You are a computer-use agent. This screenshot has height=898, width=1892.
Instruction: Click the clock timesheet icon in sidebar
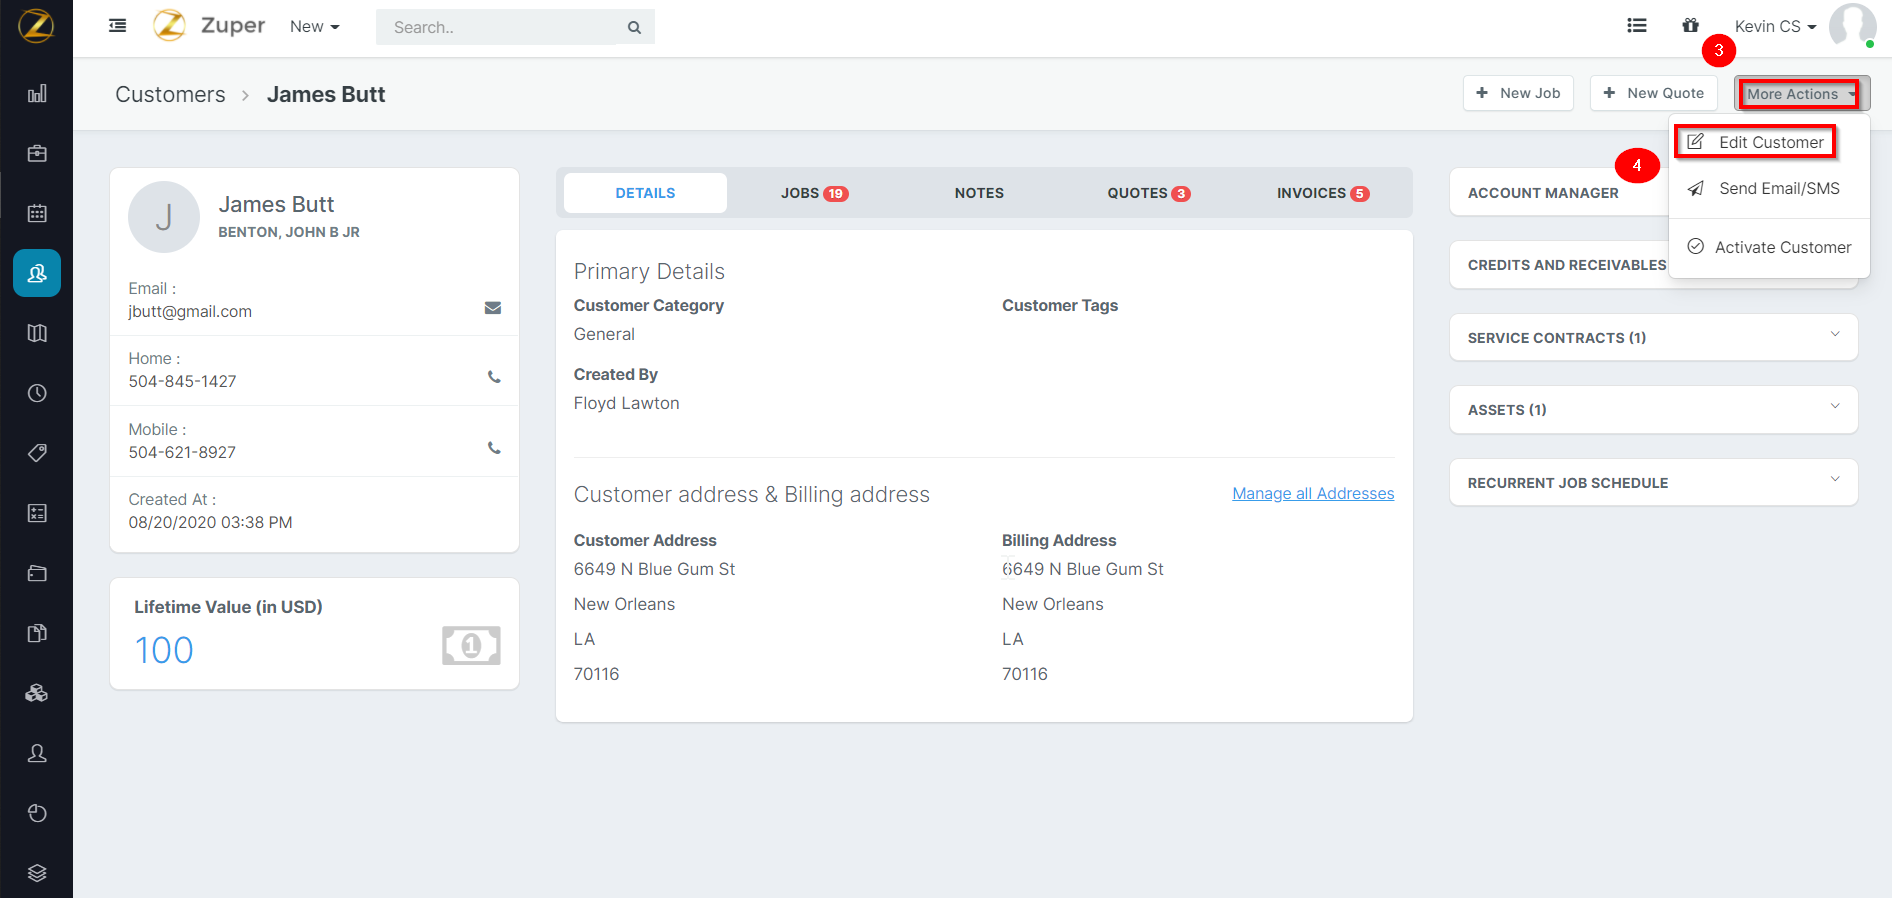pyautogui.click(x=37, y=393)
